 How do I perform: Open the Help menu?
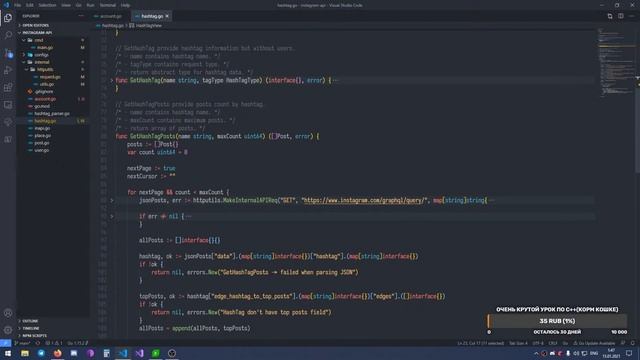click(125, 5)
